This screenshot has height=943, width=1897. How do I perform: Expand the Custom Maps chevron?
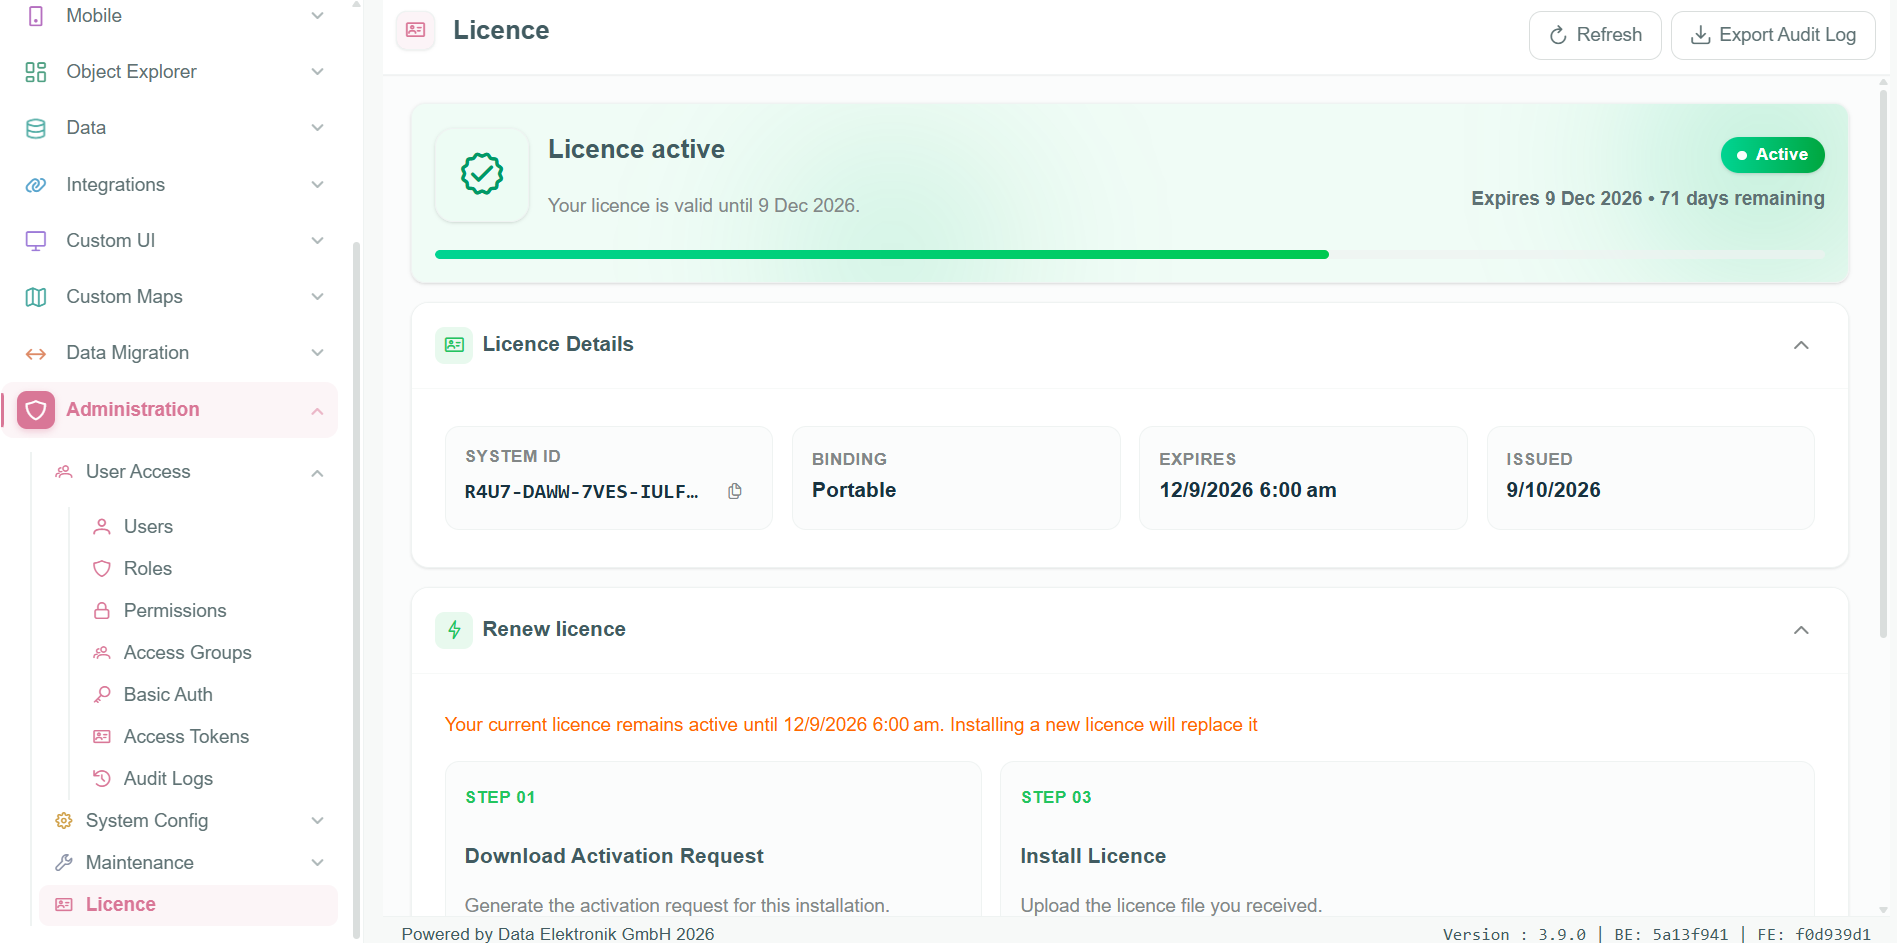(317, 297)
